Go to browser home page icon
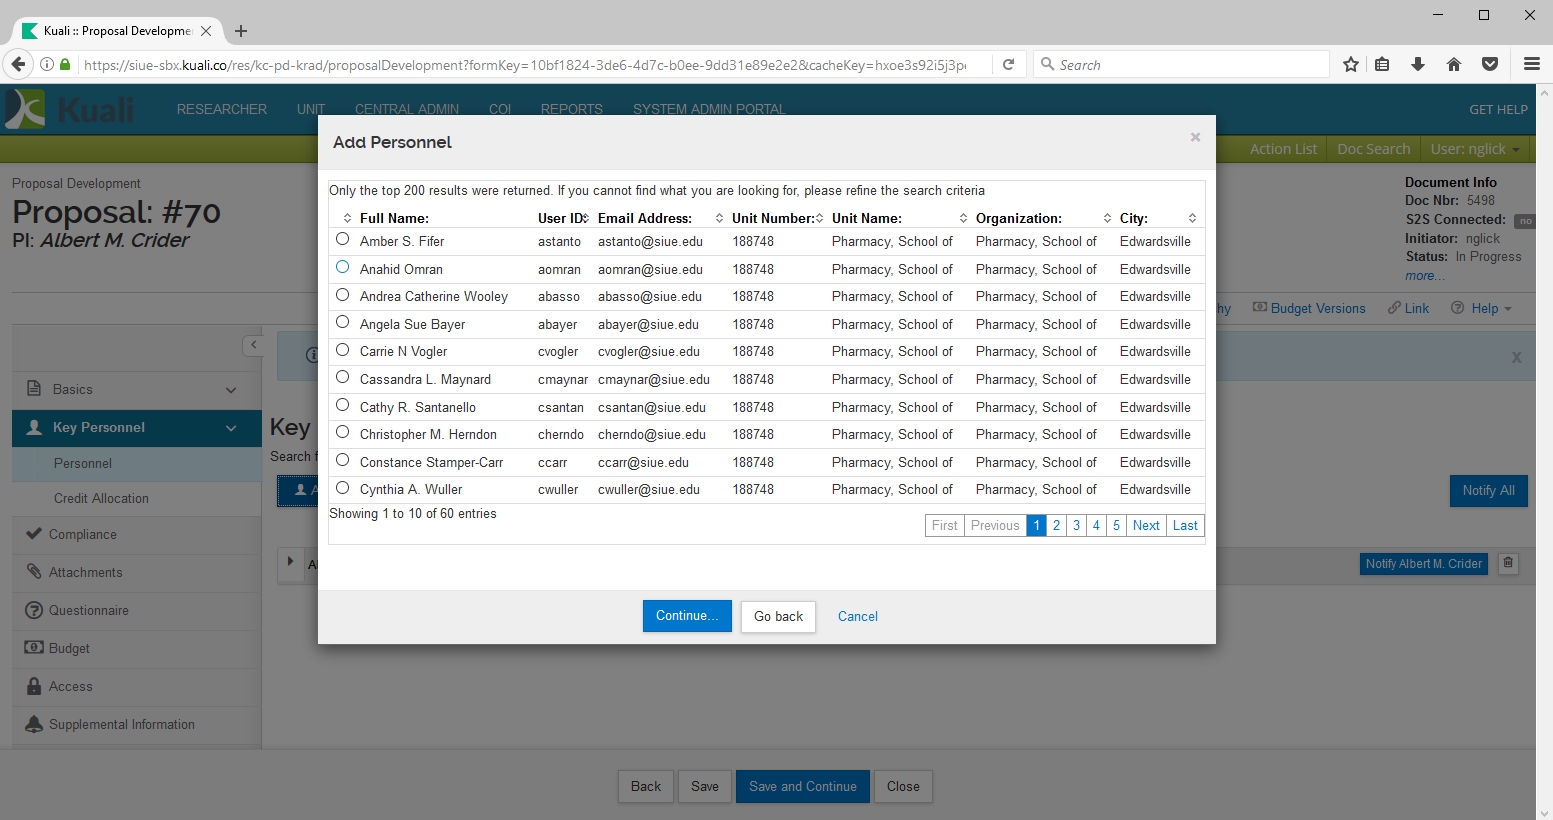 (x=1454, y=65)
